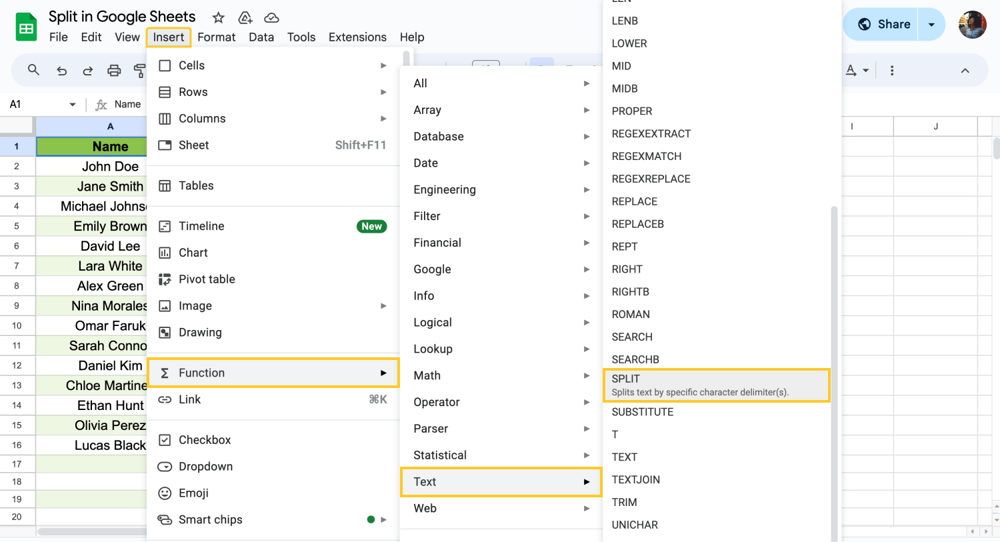Collapse the toolbar with the up chevron
This screenshot has width=1000, height=542.
click(x=965, y=71)
